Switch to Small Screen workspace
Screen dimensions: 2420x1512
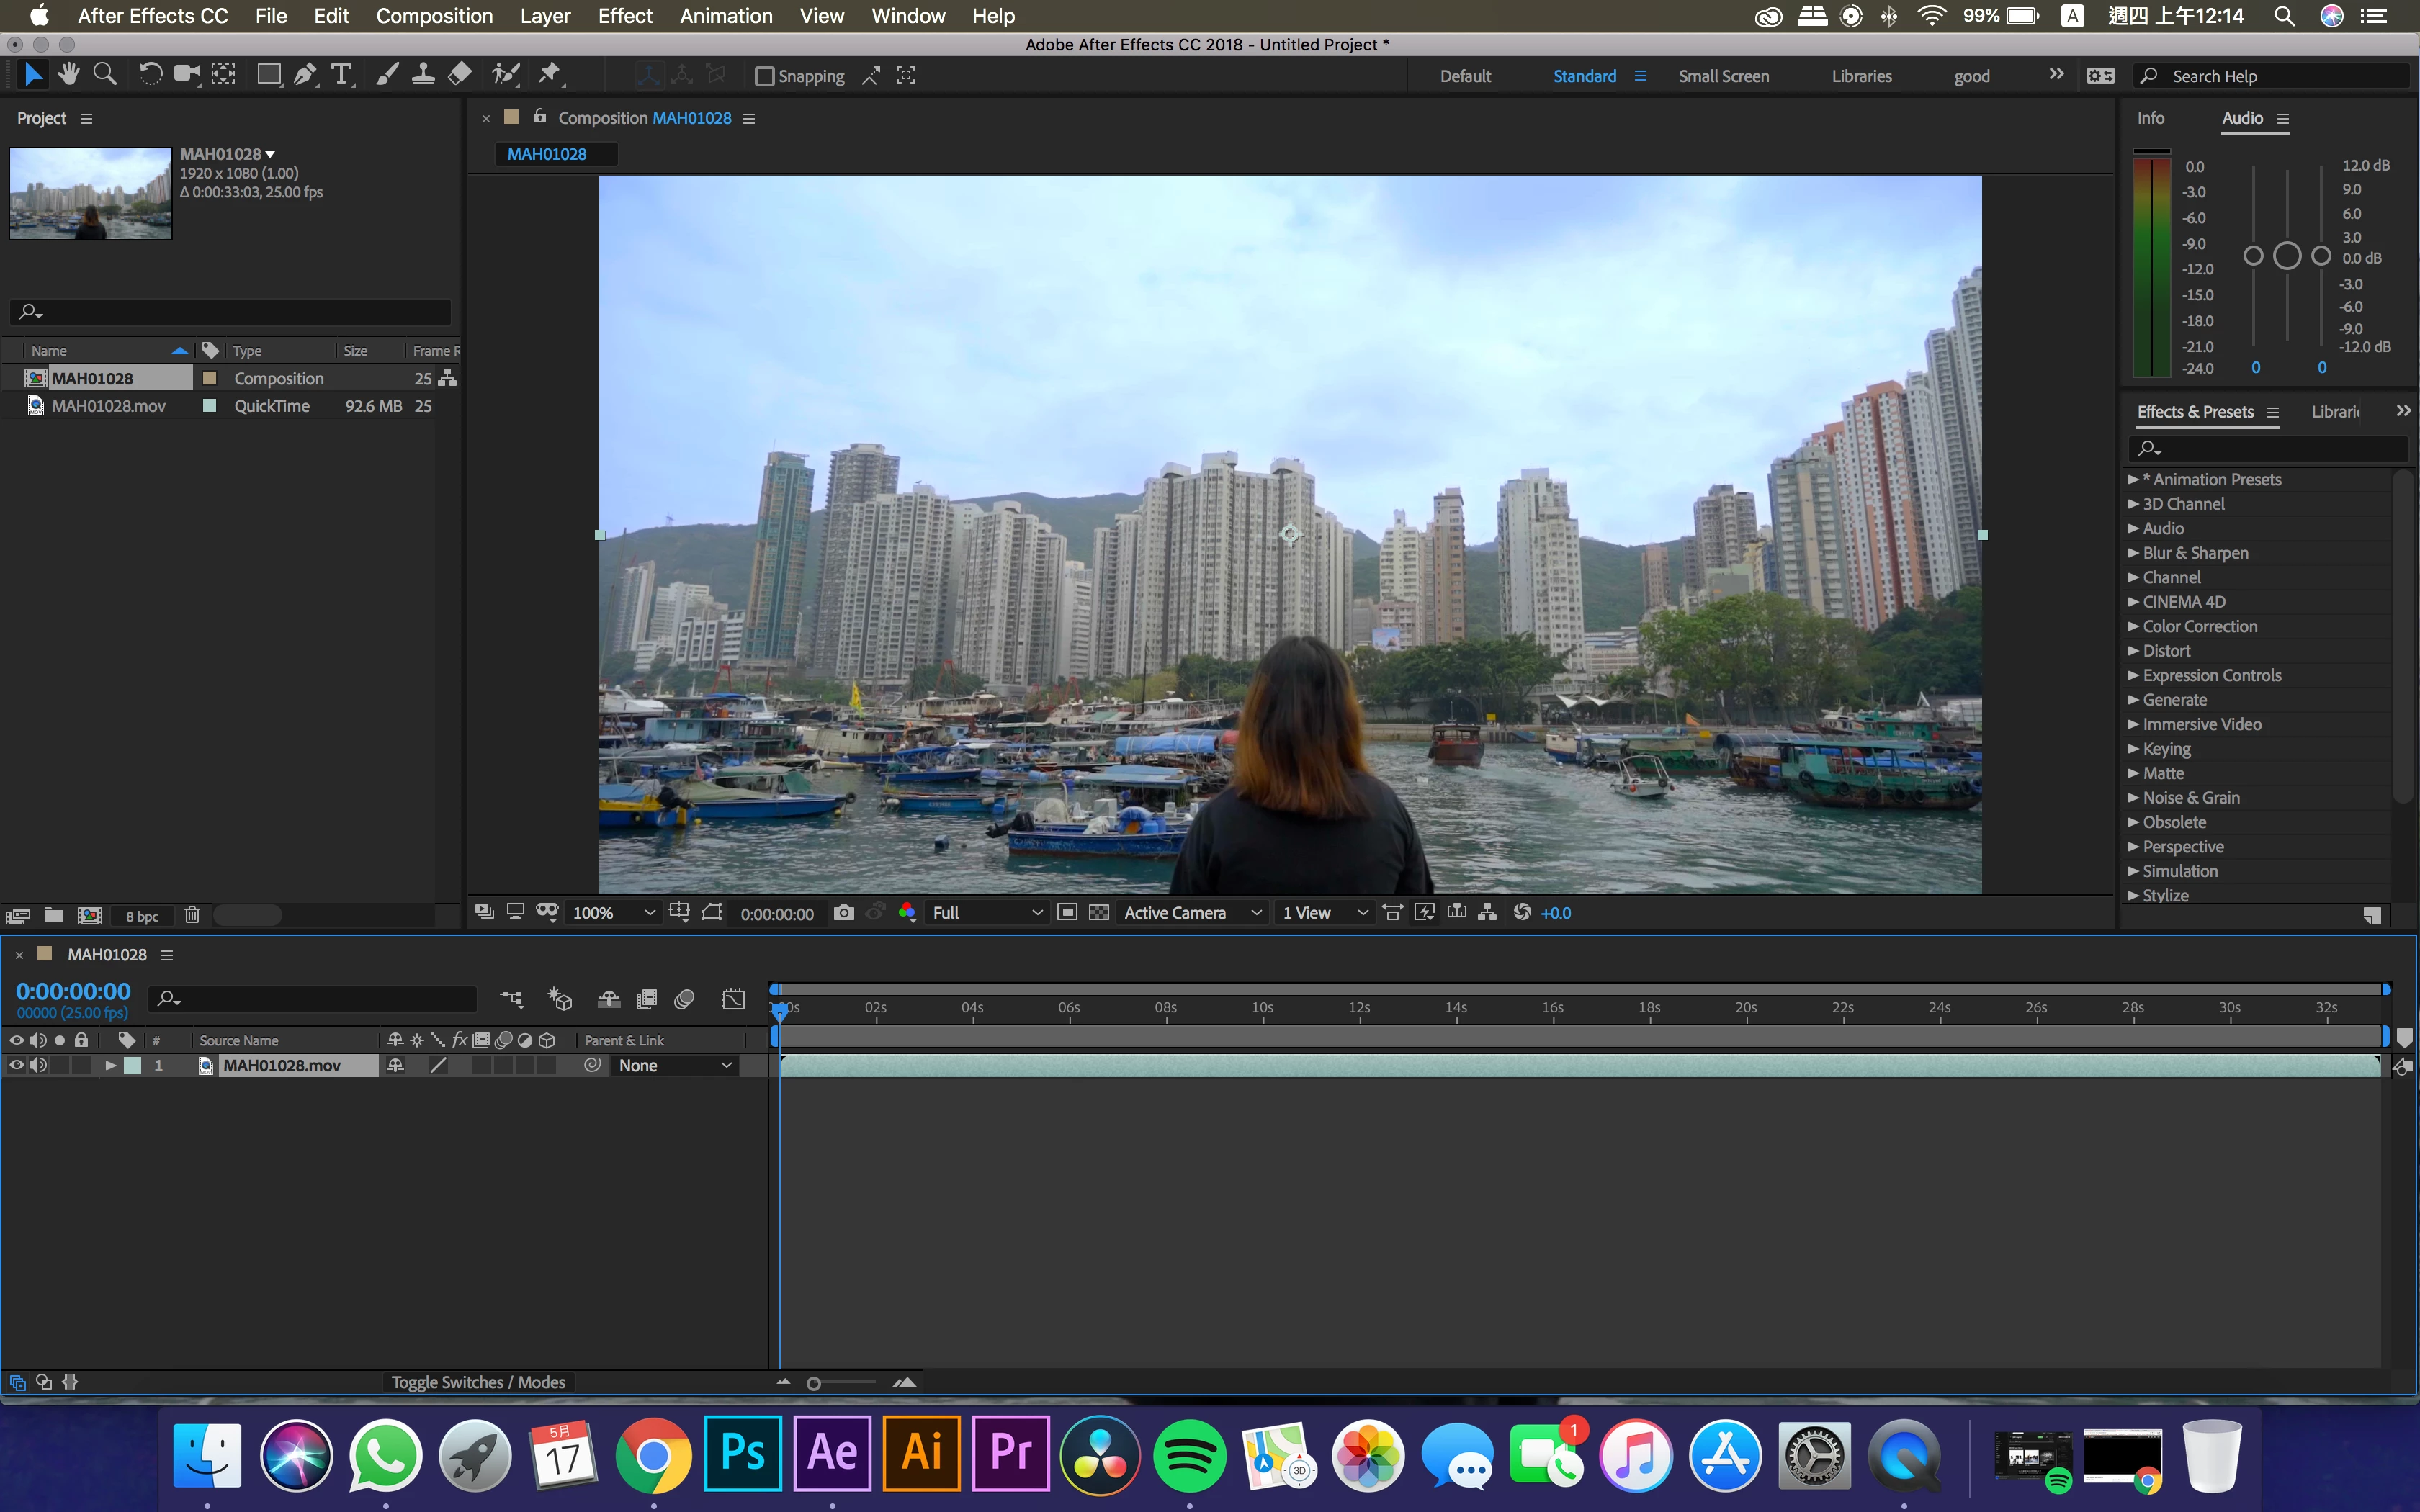(1723, 76)
